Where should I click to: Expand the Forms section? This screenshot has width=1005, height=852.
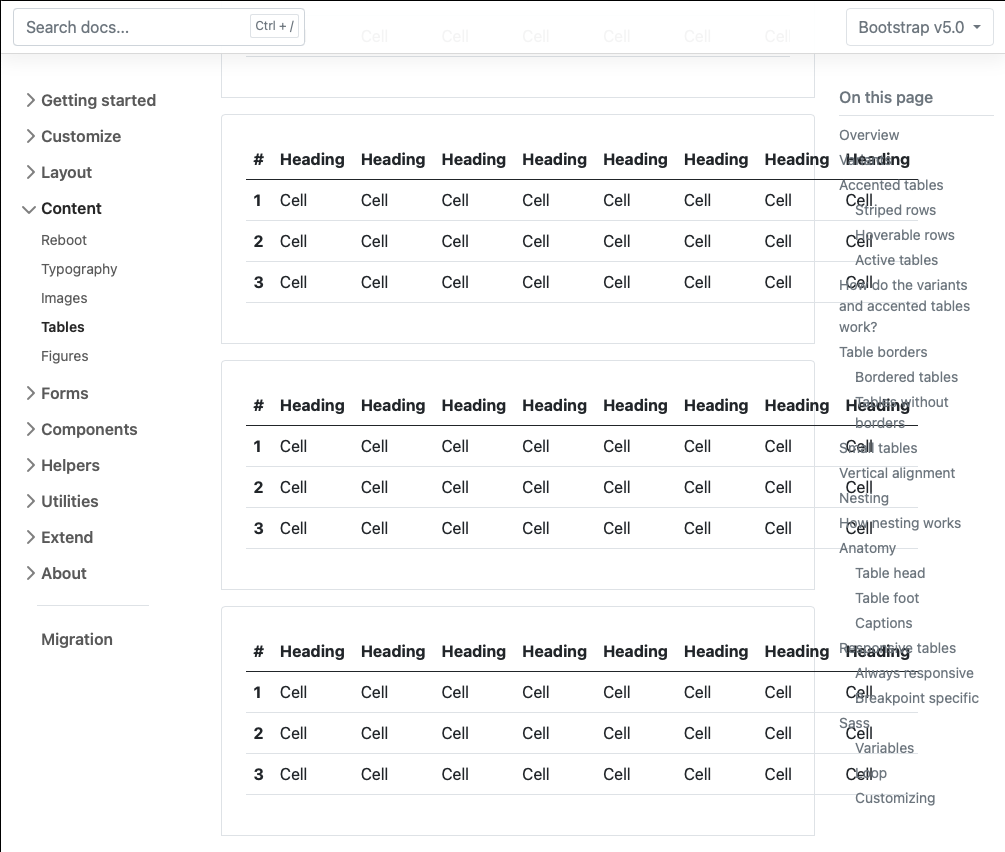tap(58, 393)
